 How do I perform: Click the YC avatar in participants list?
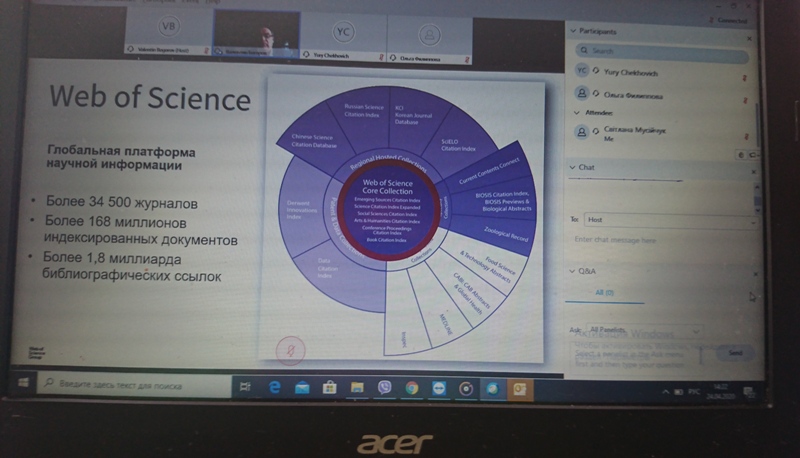[x=582, y=70]
